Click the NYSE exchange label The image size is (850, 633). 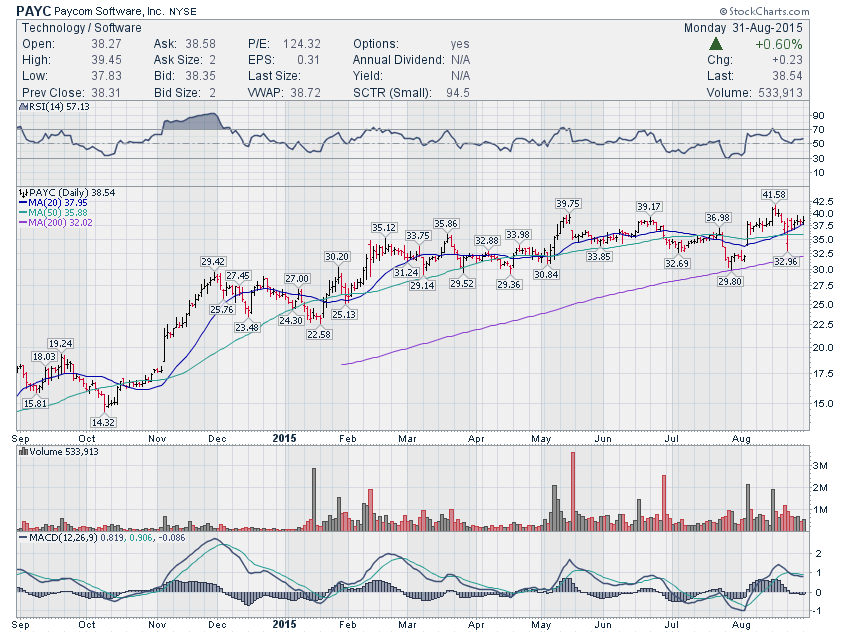point(183,11)
